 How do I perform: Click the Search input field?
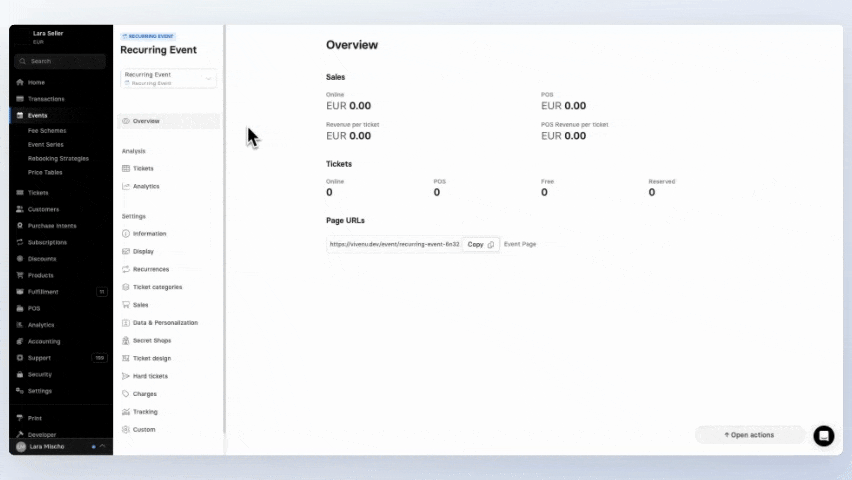(60, 61)
